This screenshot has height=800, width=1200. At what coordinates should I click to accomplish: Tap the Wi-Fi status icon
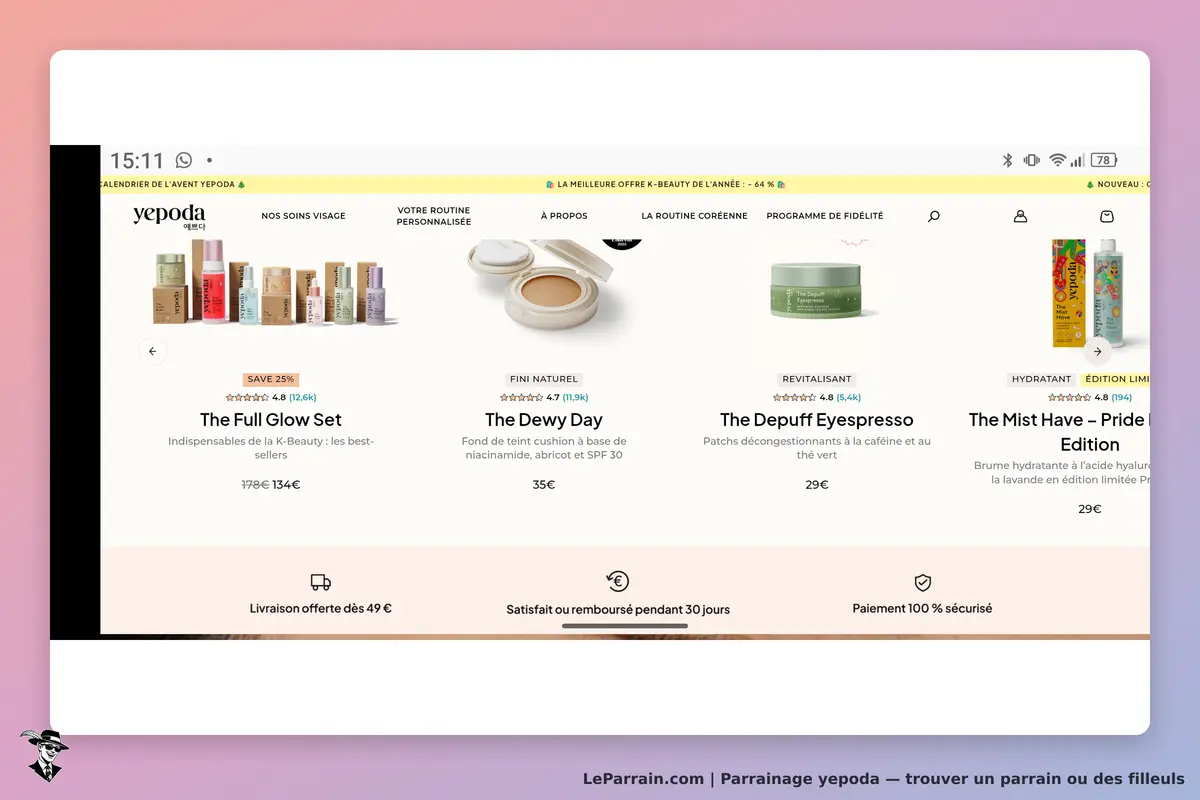pyautogui.click(x=1057, y=160)
